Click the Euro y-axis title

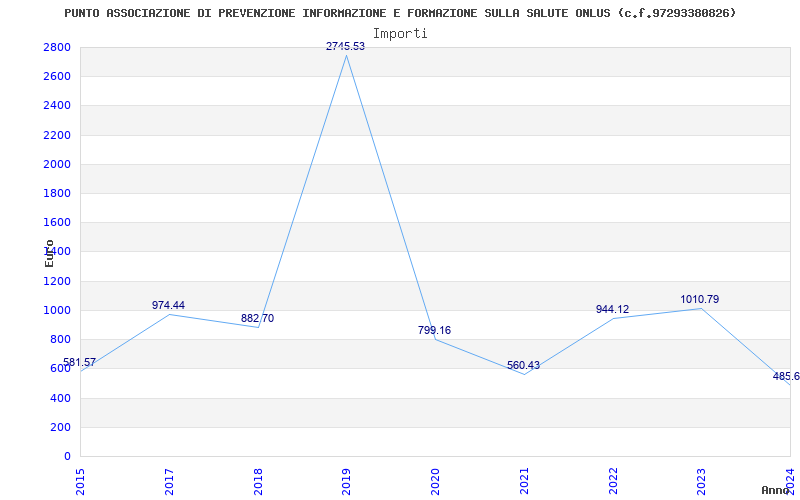pyautogui.click(x=49, y=253)
